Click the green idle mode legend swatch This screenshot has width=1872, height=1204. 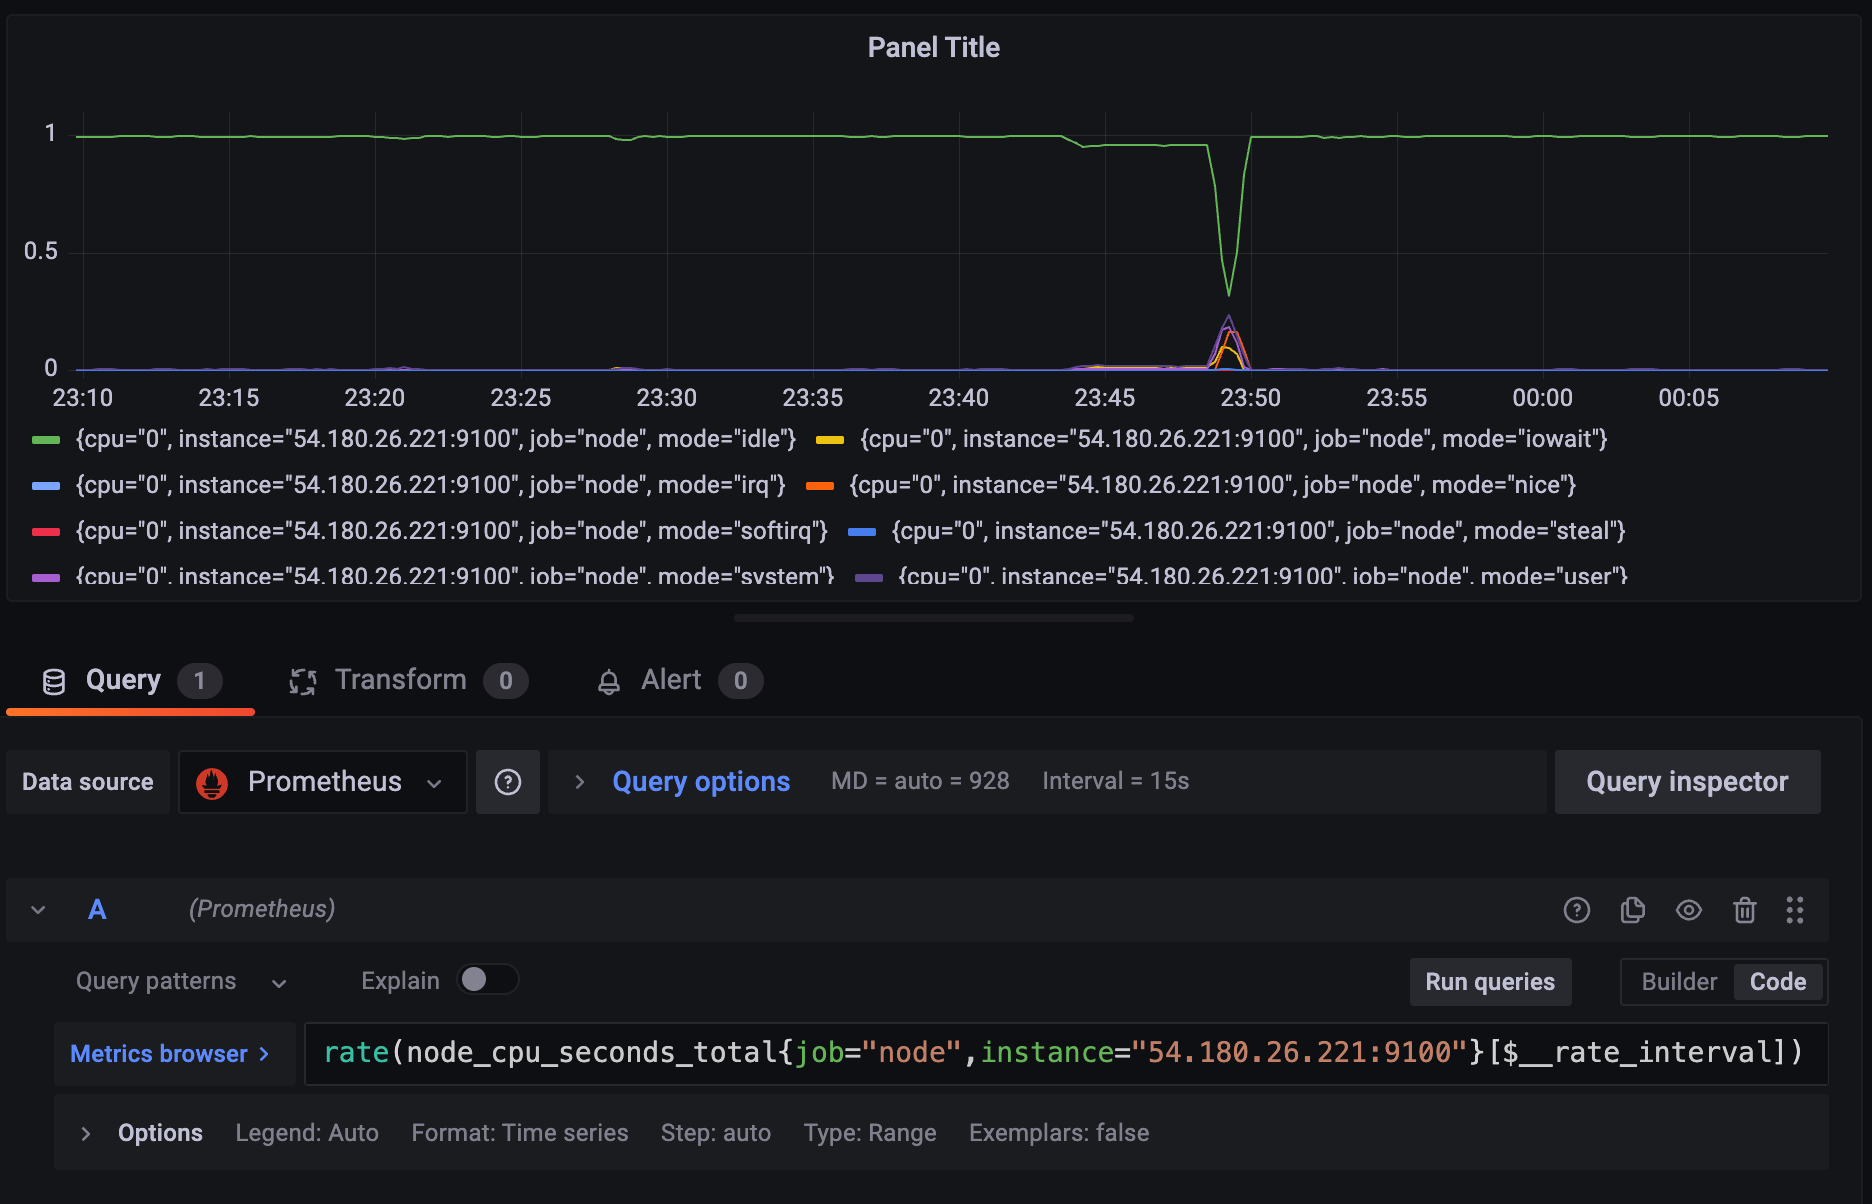[x=46, y=440]
